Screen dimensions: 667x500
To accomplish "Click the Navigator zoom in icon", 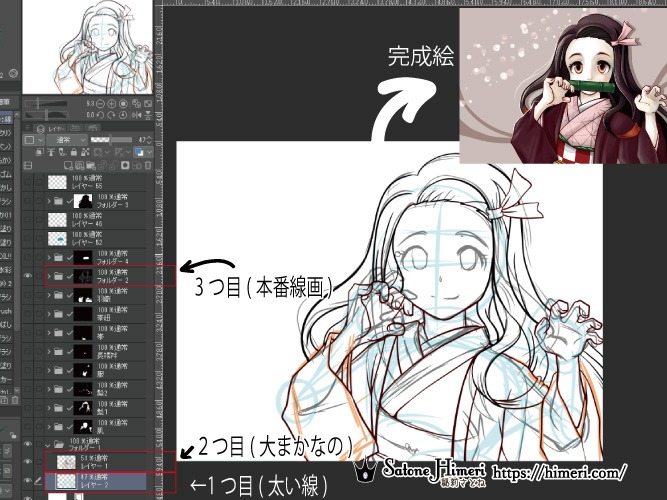I will (111, 103).
